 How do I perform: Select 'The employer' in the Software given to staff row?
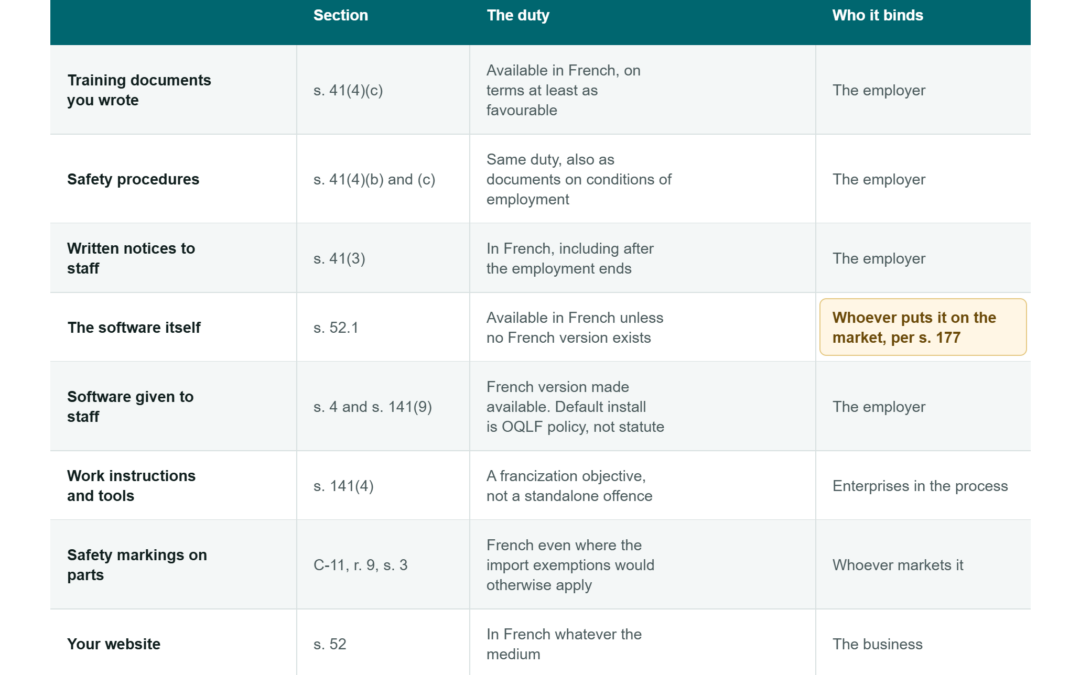point(879,406)
